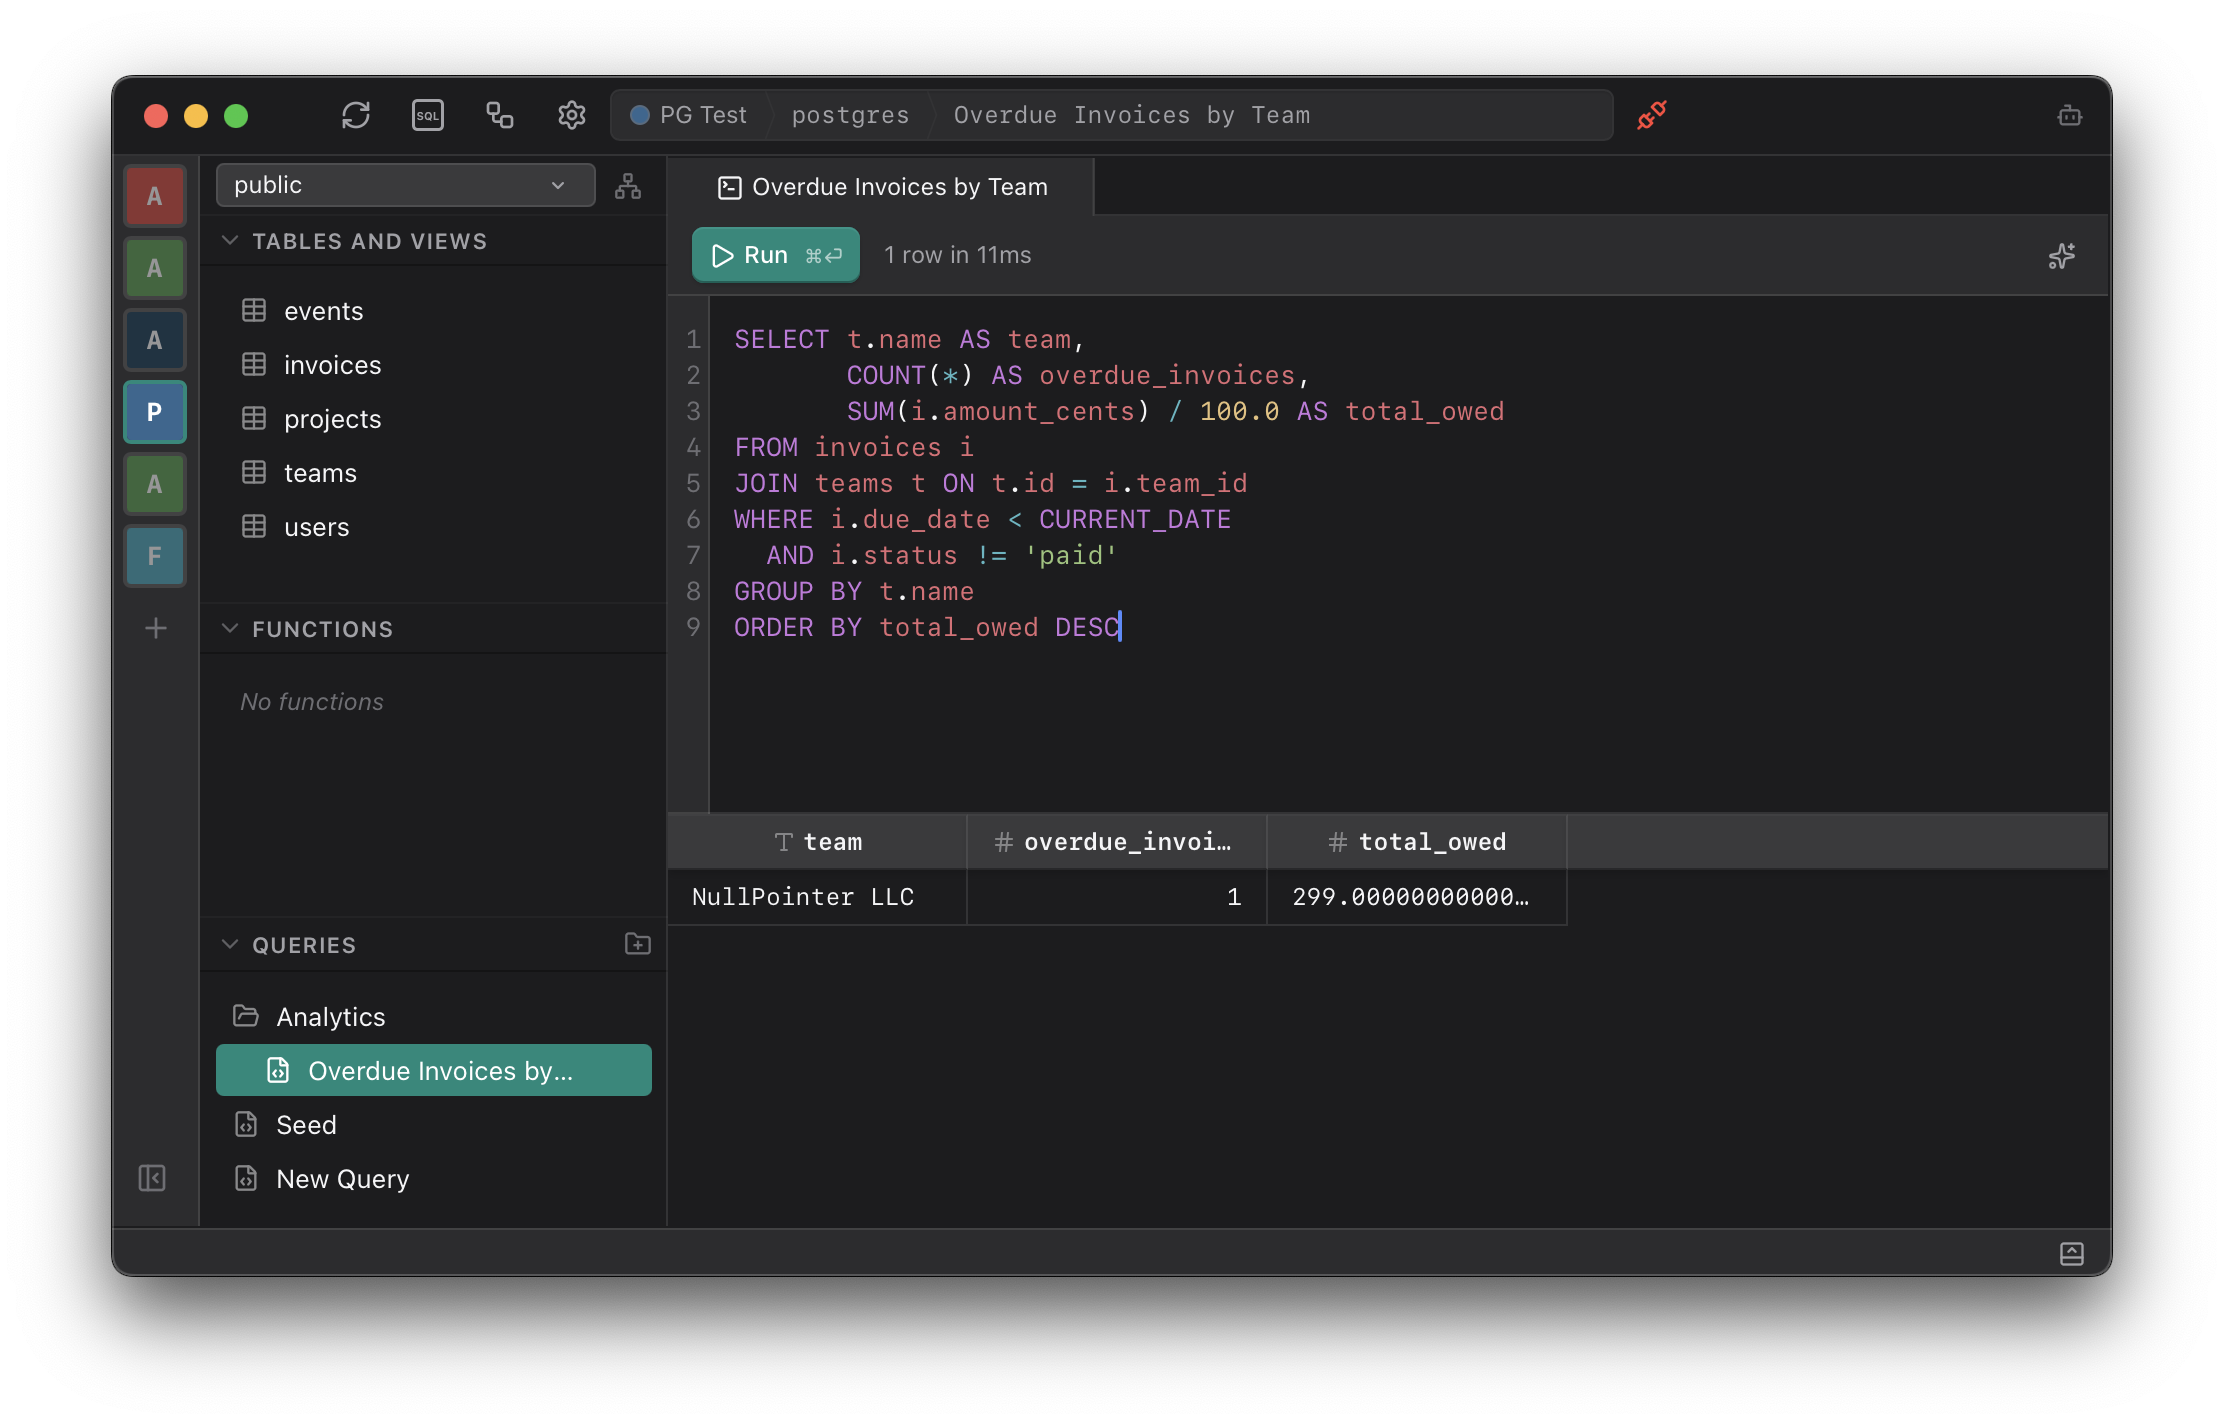The height and width of the screenshot is (1424, 2224).
Task: Open the SQL editor icon in toolbar
Action: (x=427, y=115)
